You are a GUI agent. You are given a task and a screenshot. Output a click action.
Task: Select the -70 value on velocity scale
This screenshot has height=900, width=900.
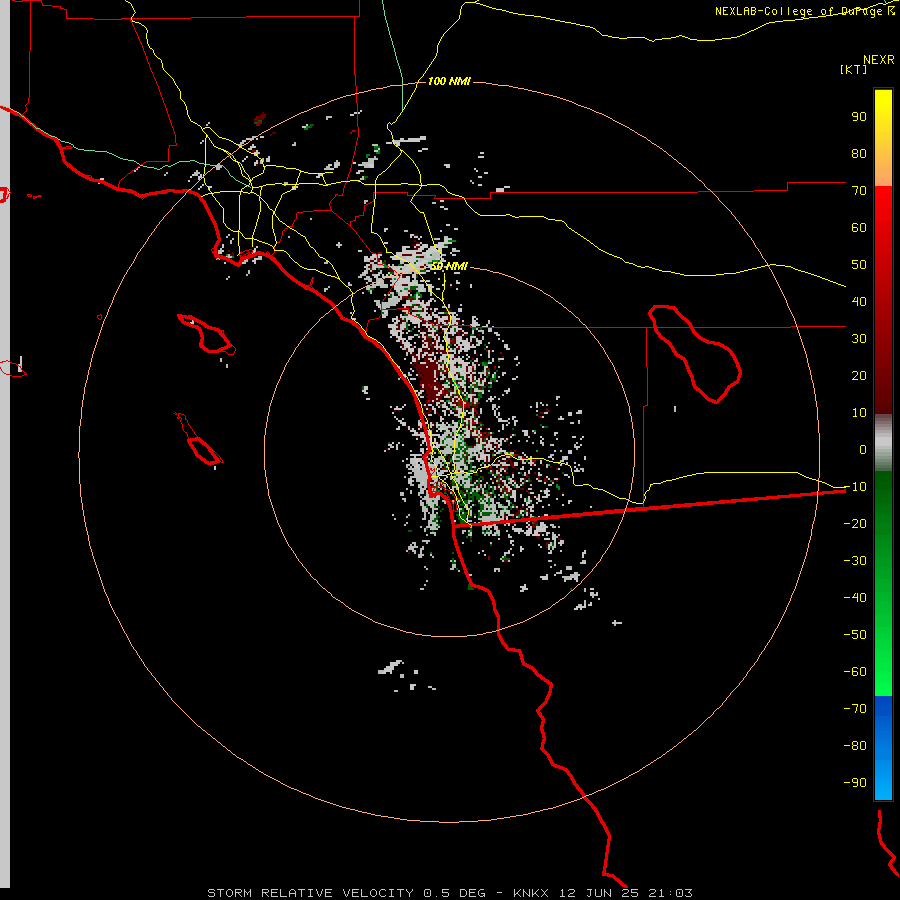[x=855, y=709]
